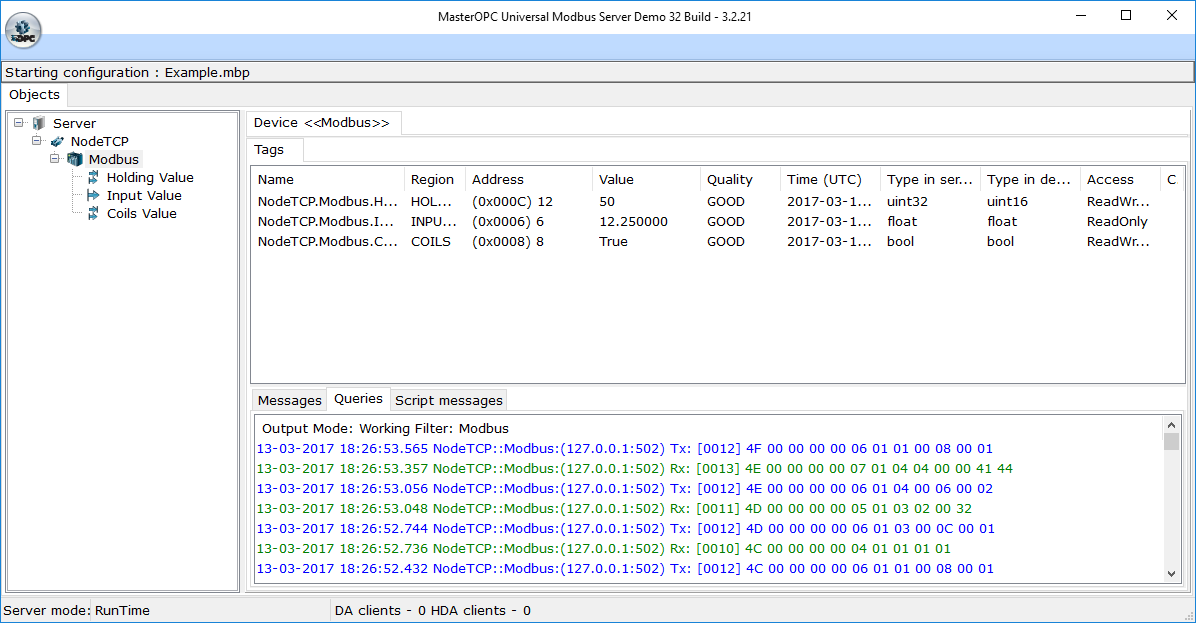Click the Server node icon in tree
Screen dimensions: 1196x623
[39, 123]
